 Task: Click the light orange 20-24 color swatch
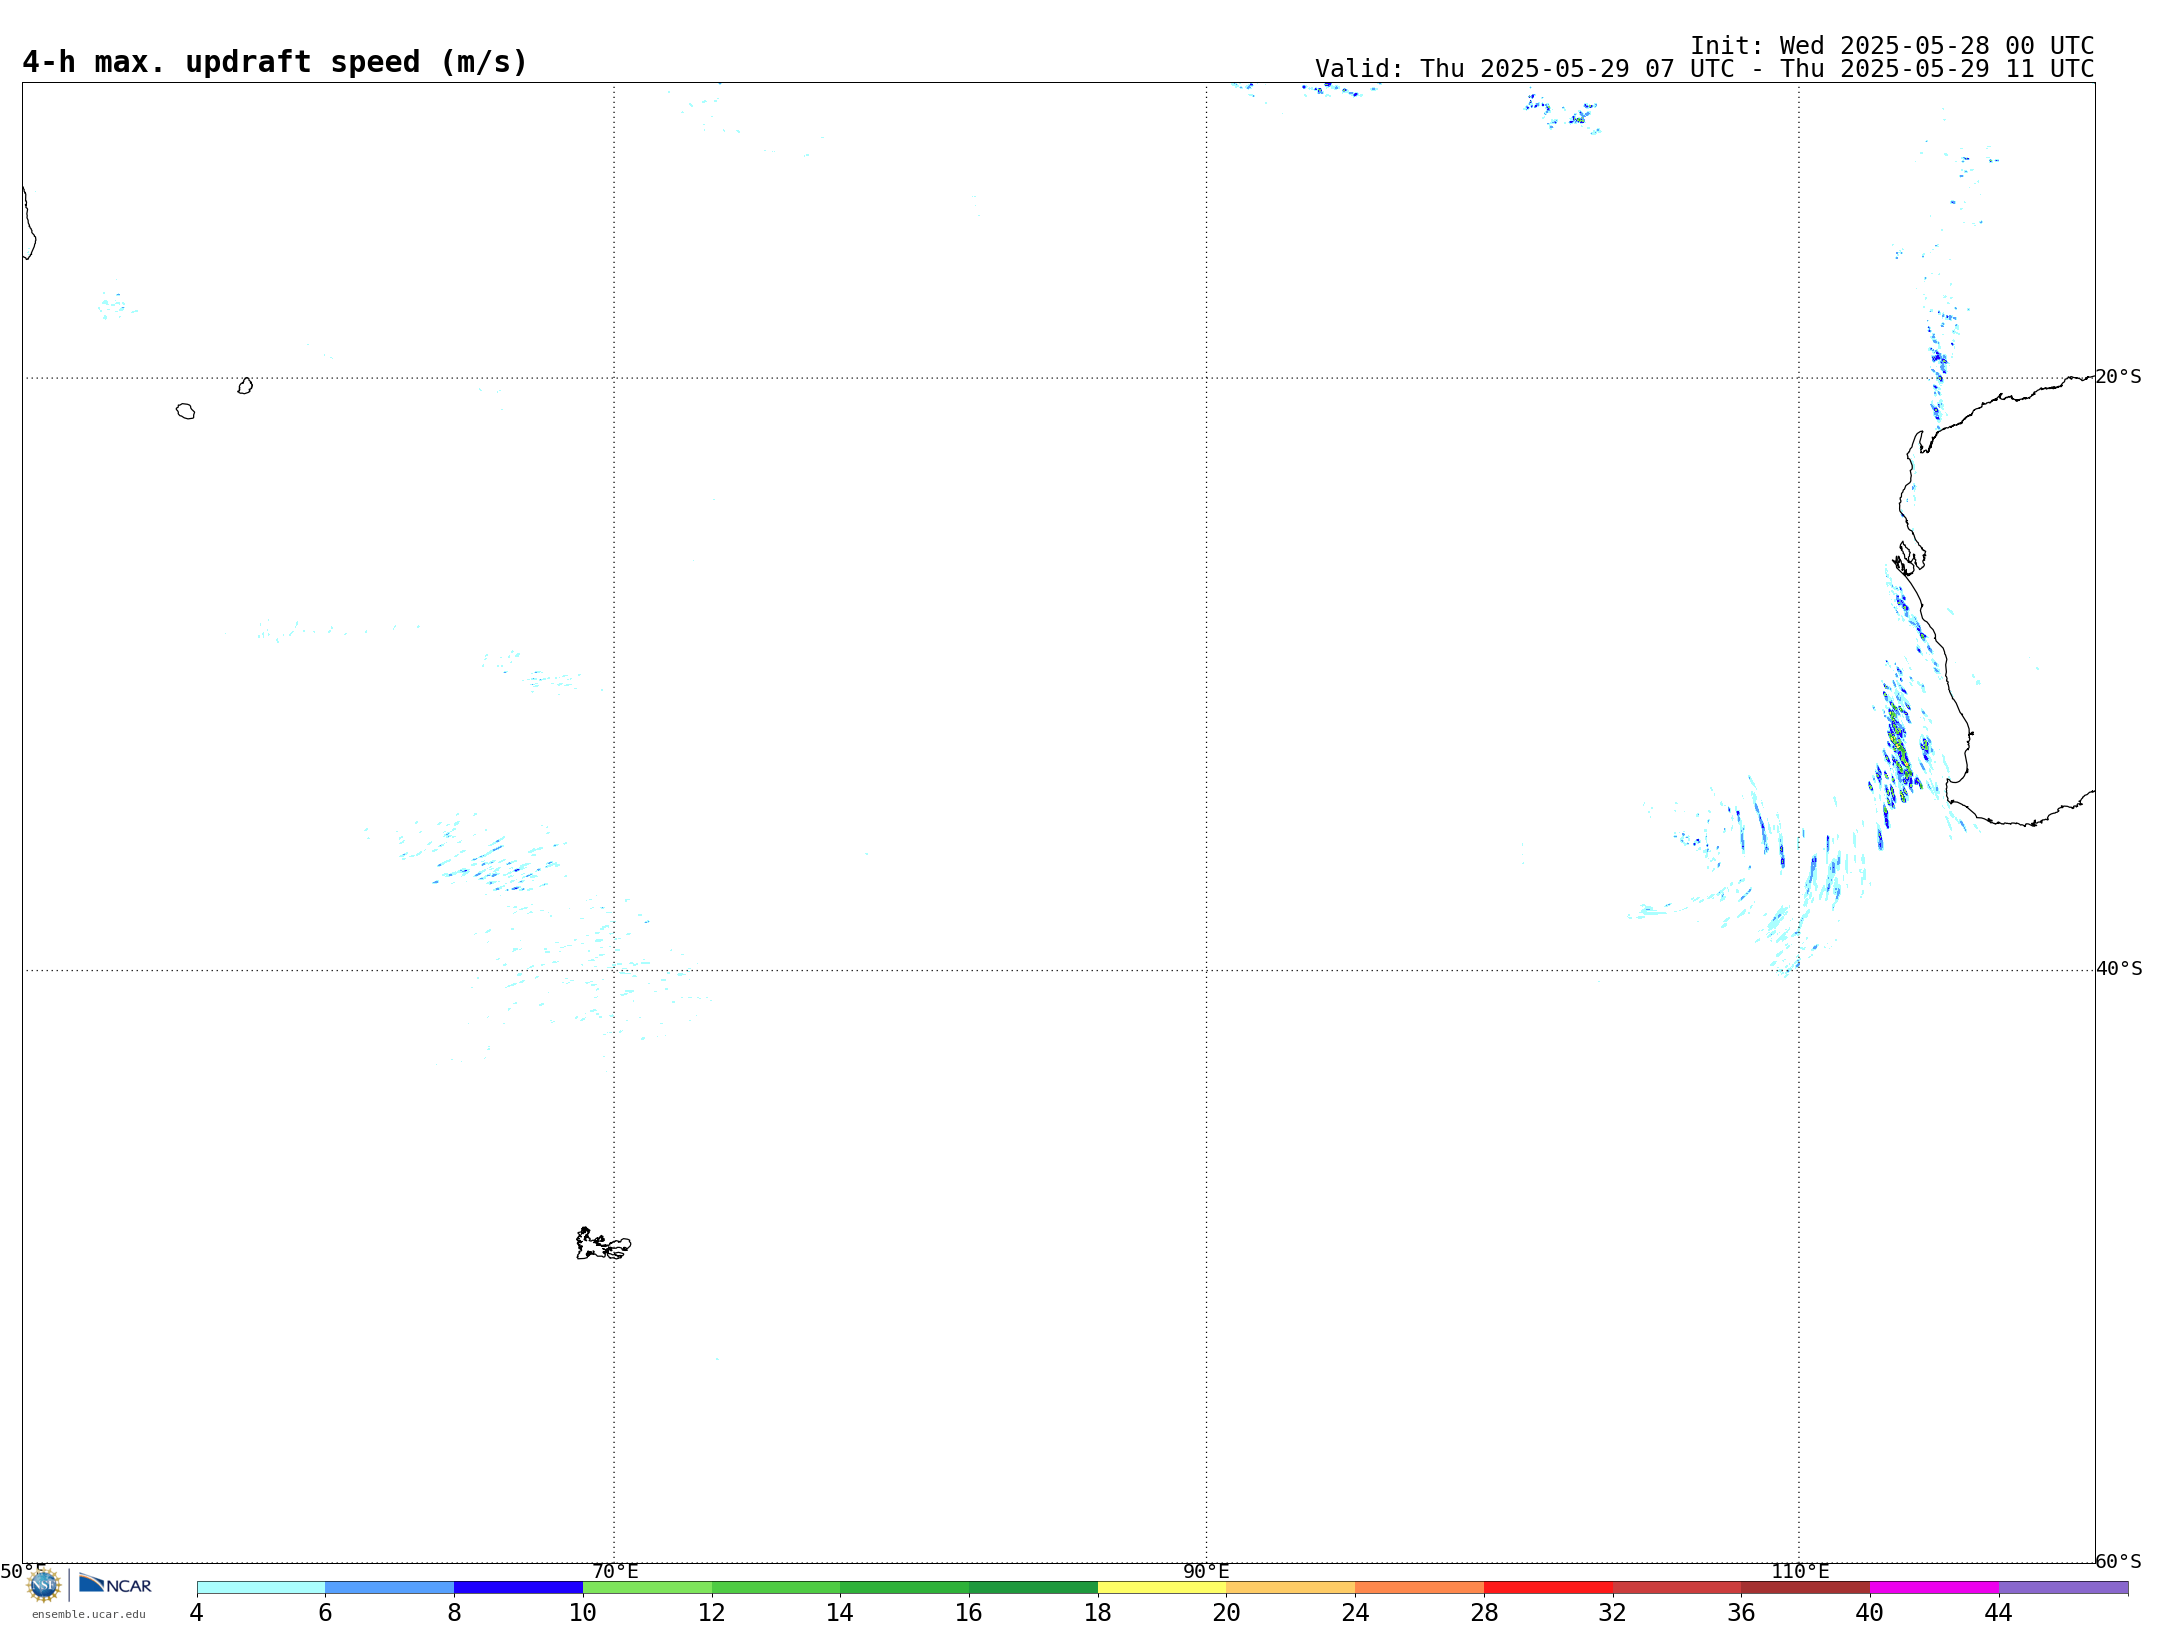[1291, 1587]
